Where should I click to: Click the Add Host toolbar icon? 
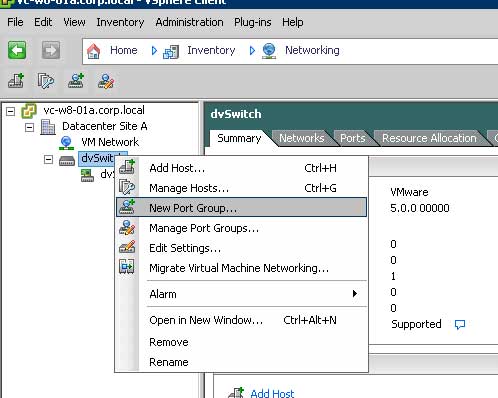(16, 81)
